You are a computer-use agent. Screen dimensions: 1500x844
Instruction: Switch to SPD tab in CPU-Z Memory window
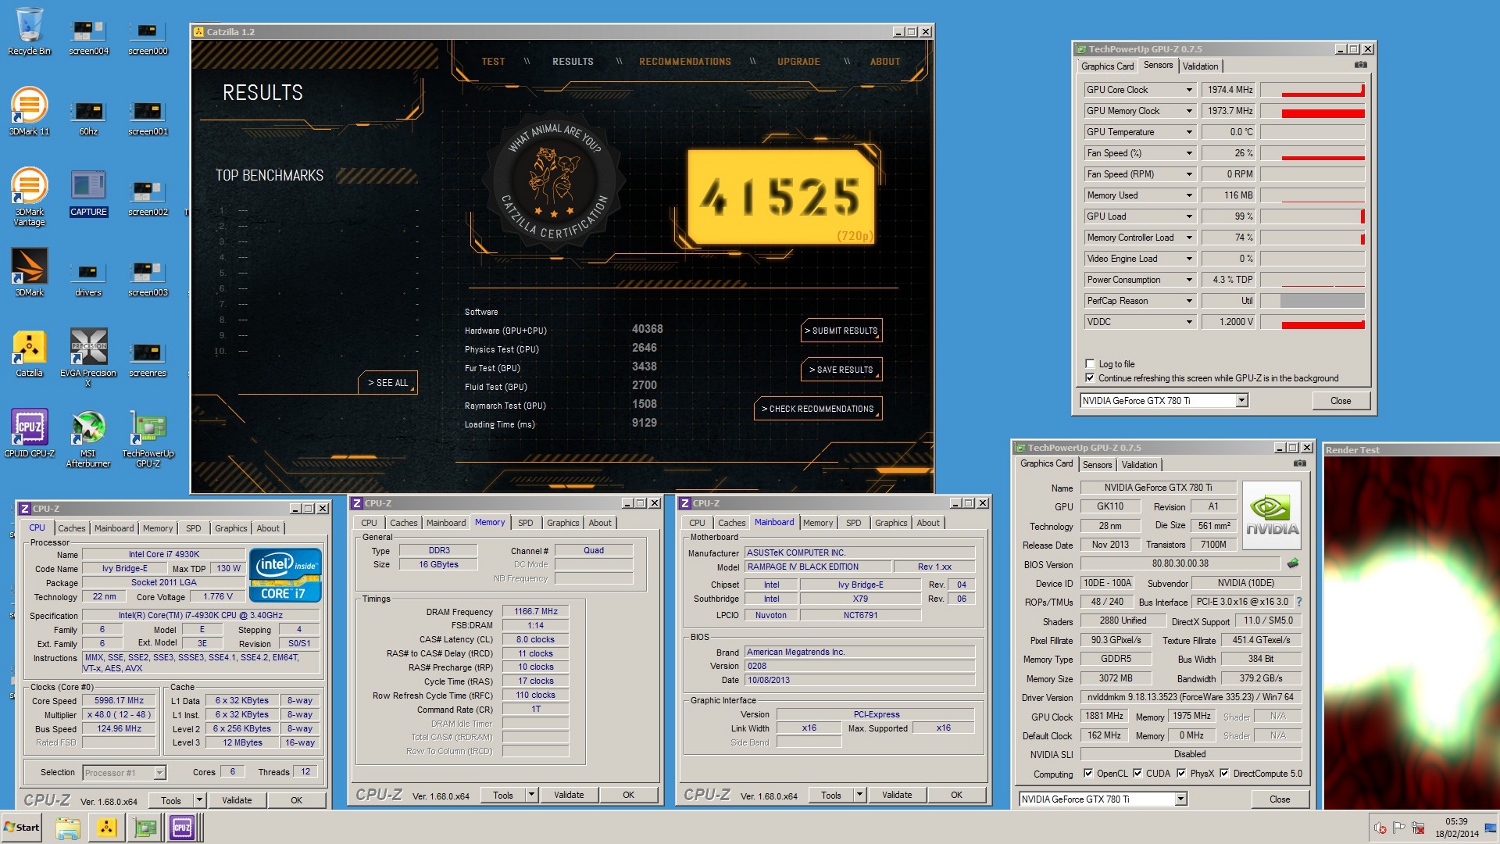click(x=525, y=523)
